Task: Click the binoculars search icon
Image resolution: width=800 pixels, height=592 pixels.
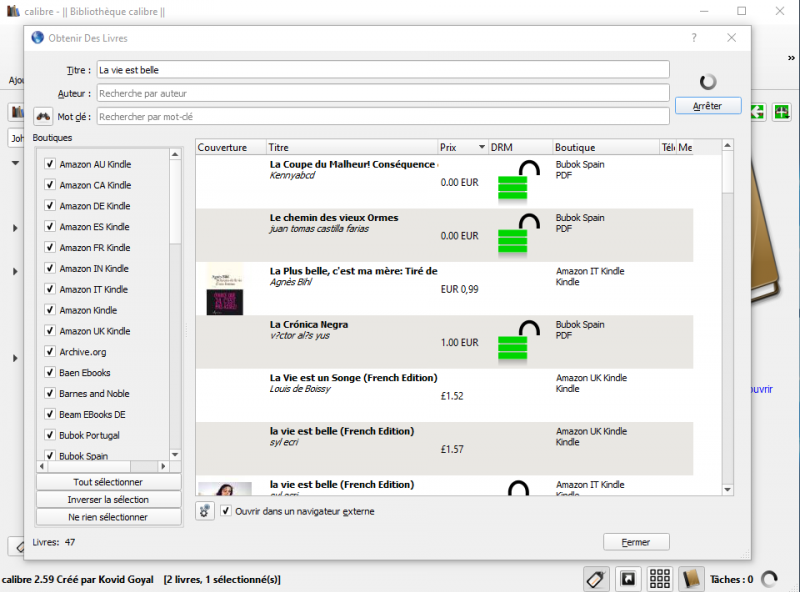Action: [42, 116]
